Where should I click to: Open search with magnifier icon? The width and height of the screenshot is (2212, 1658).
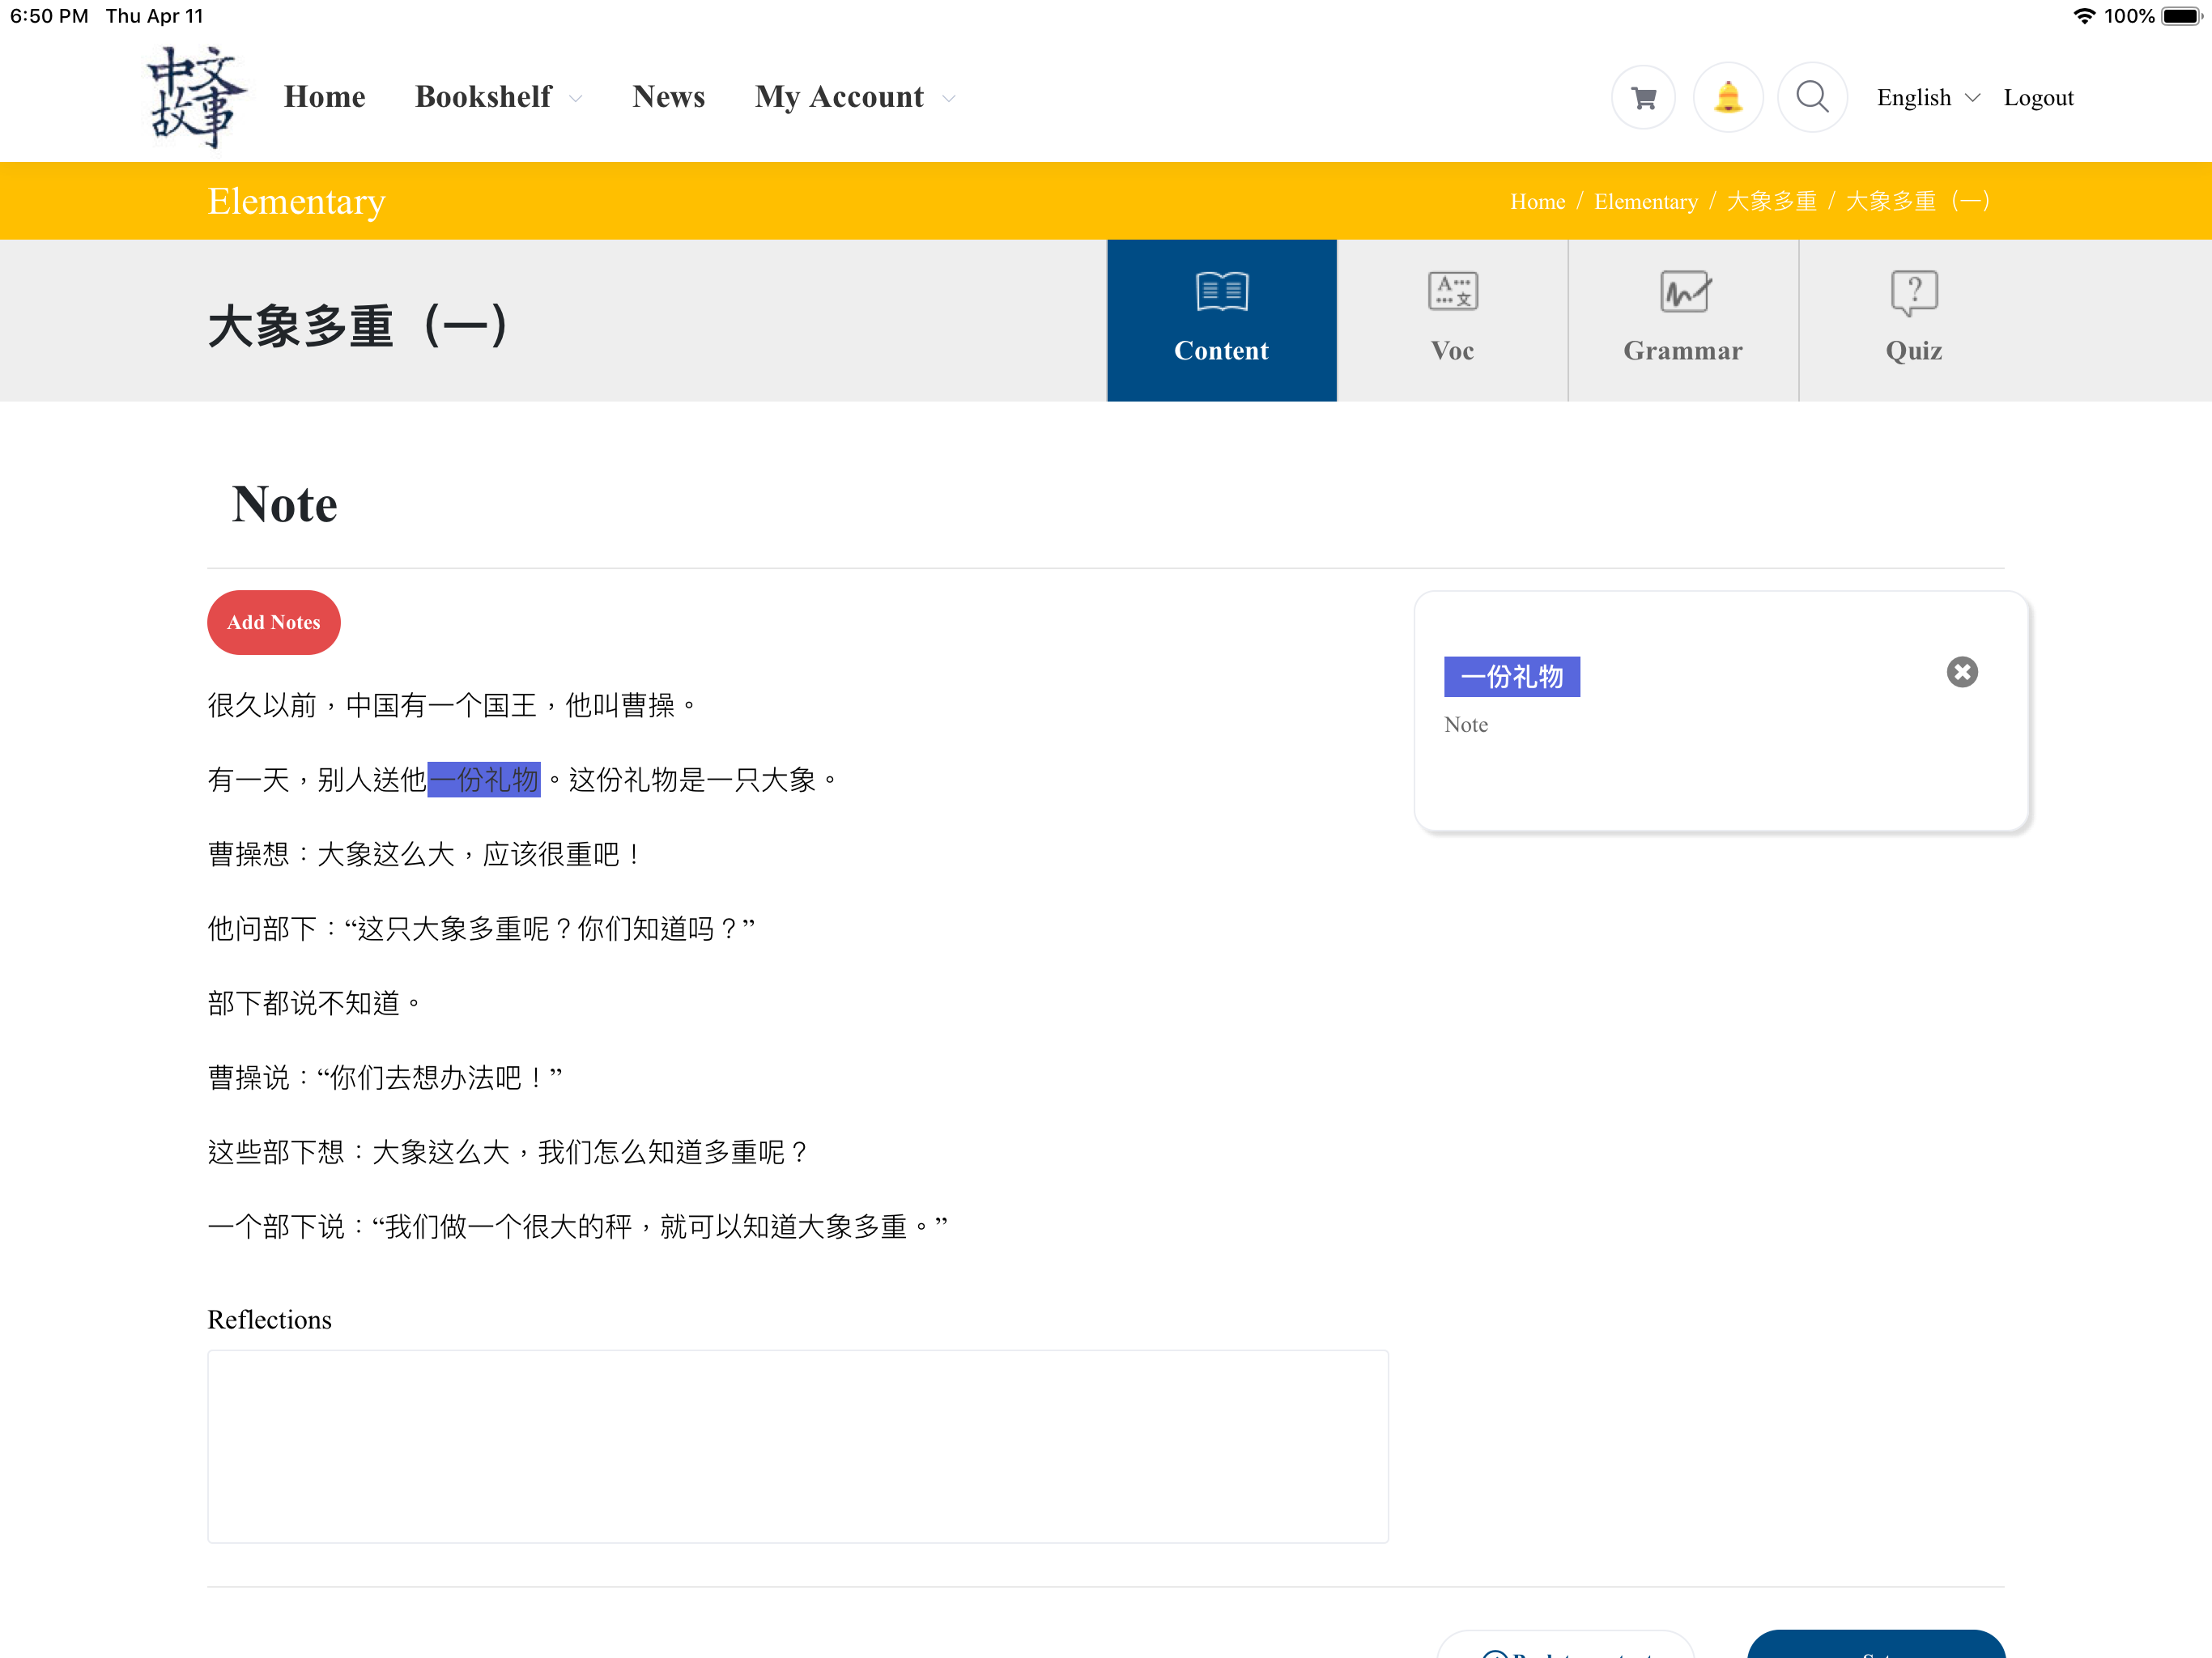coord(1811,97)
